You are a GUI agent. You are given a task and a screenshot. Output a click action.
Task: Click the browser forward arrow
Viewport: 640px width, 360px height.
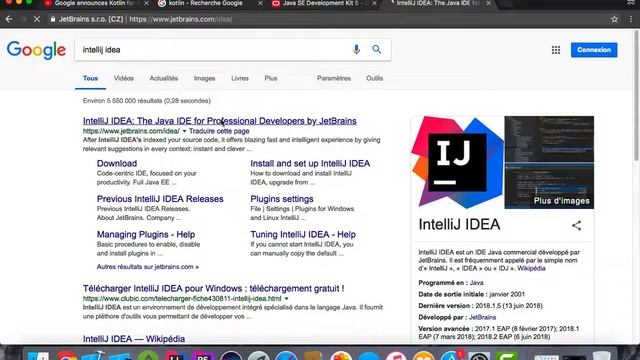click(23, 19)
